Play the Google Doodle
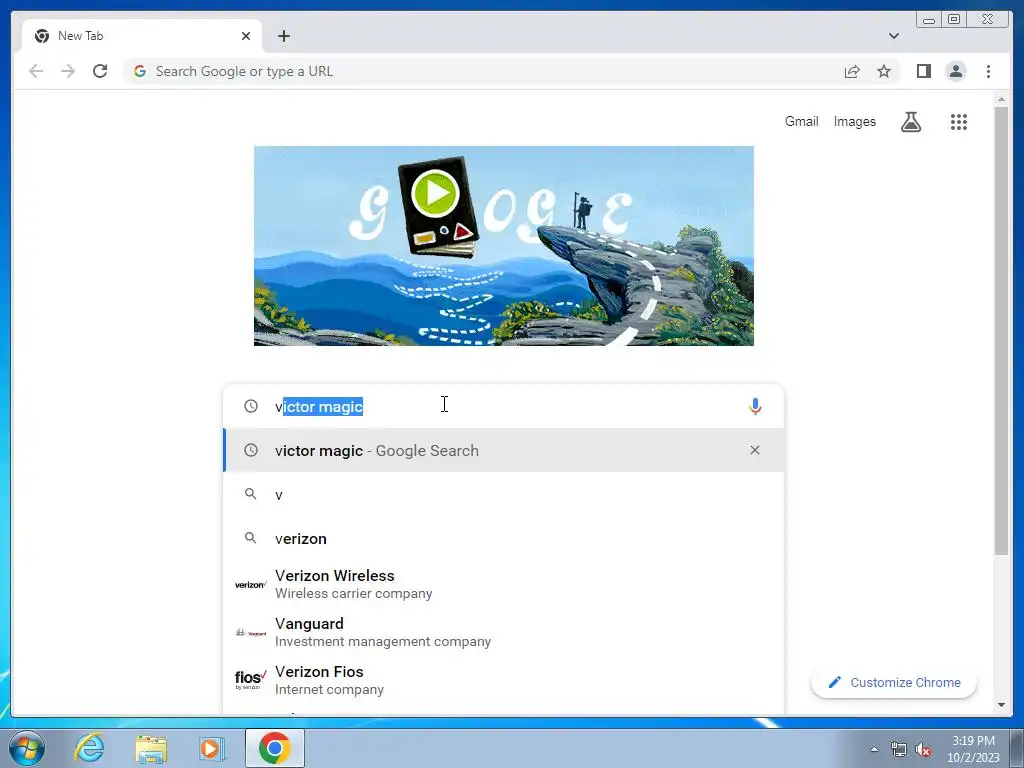The image size is (1024, 768). coord(436,194)
